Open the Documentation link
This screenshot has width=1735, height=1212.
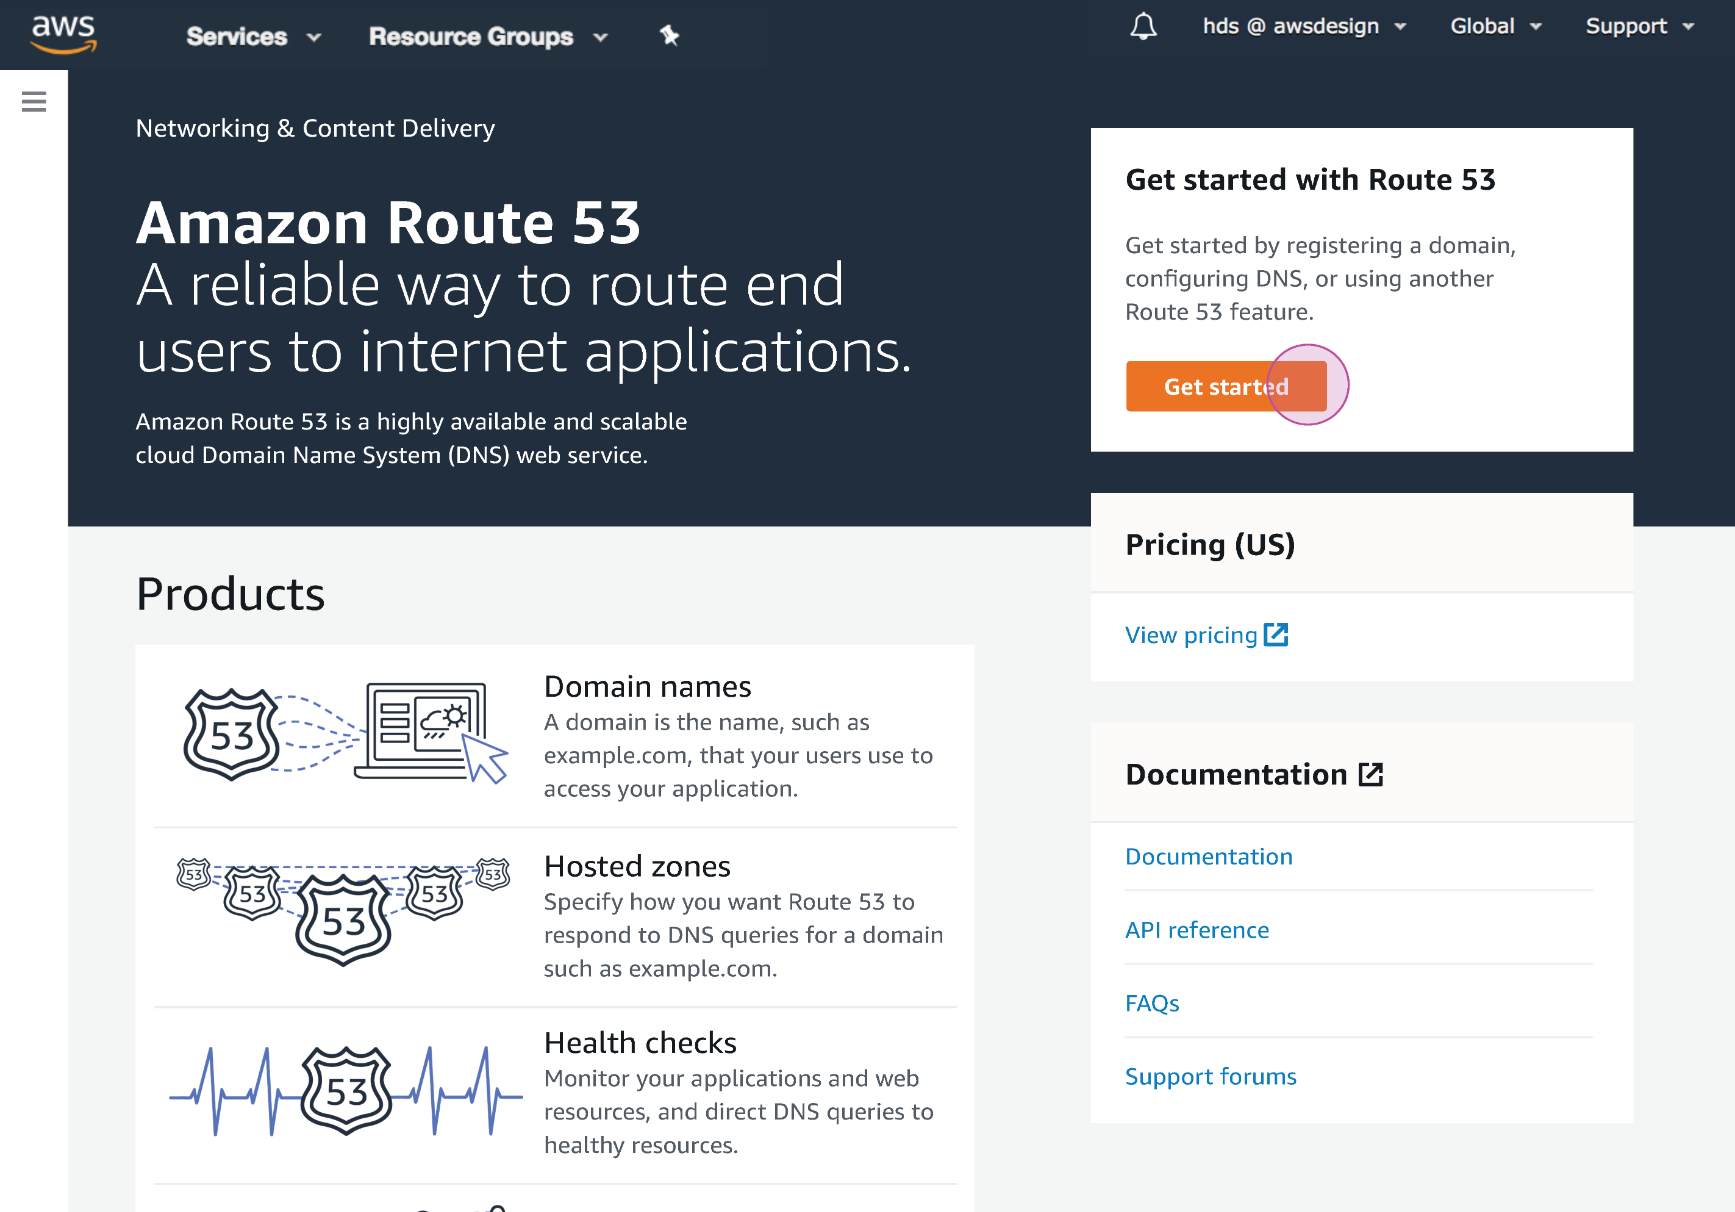1209,857
